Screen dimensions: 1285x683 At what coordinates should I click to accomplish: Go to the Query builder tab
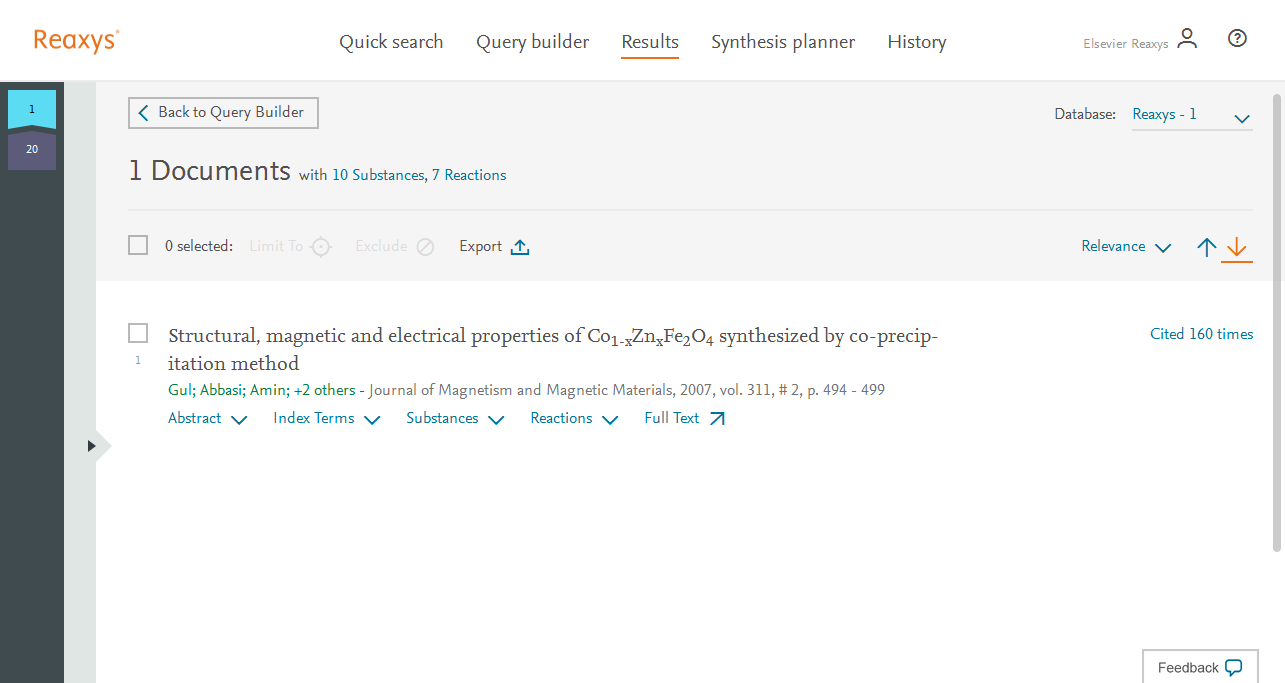click(532, 42)
